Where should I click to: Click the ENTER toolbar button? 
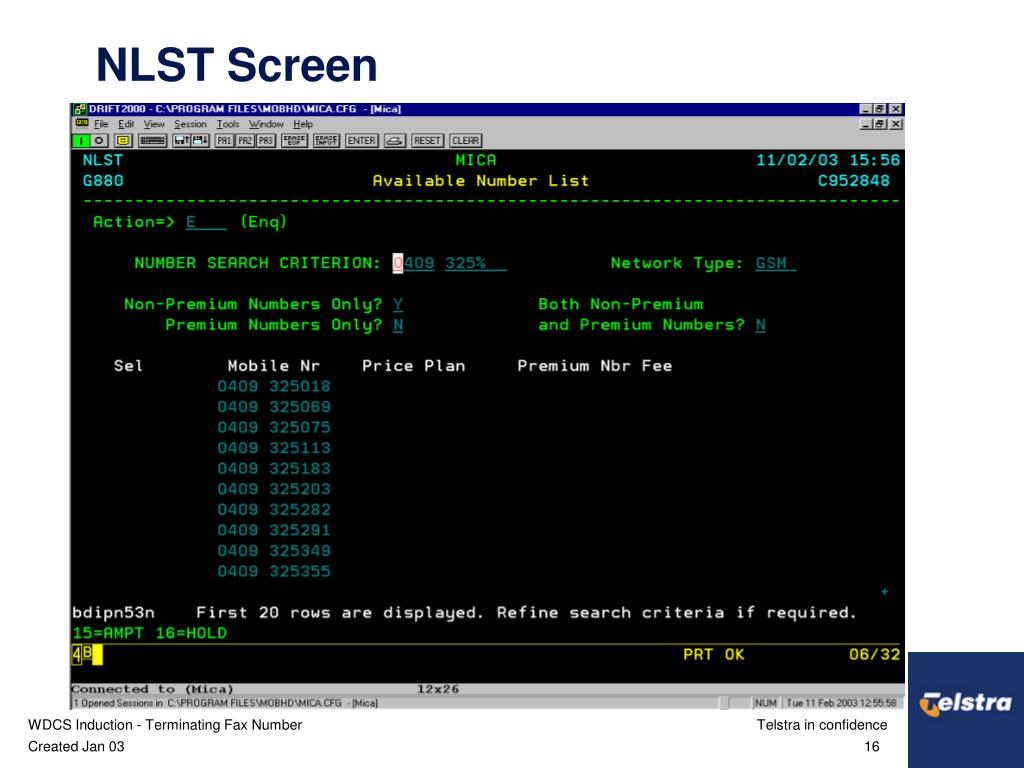coord(362,140)
